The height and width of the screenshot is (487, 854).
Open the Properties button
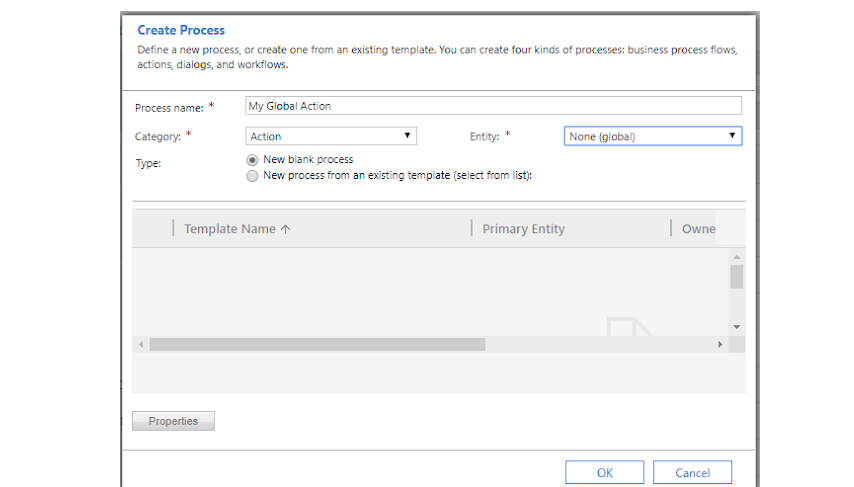point(173,421)
